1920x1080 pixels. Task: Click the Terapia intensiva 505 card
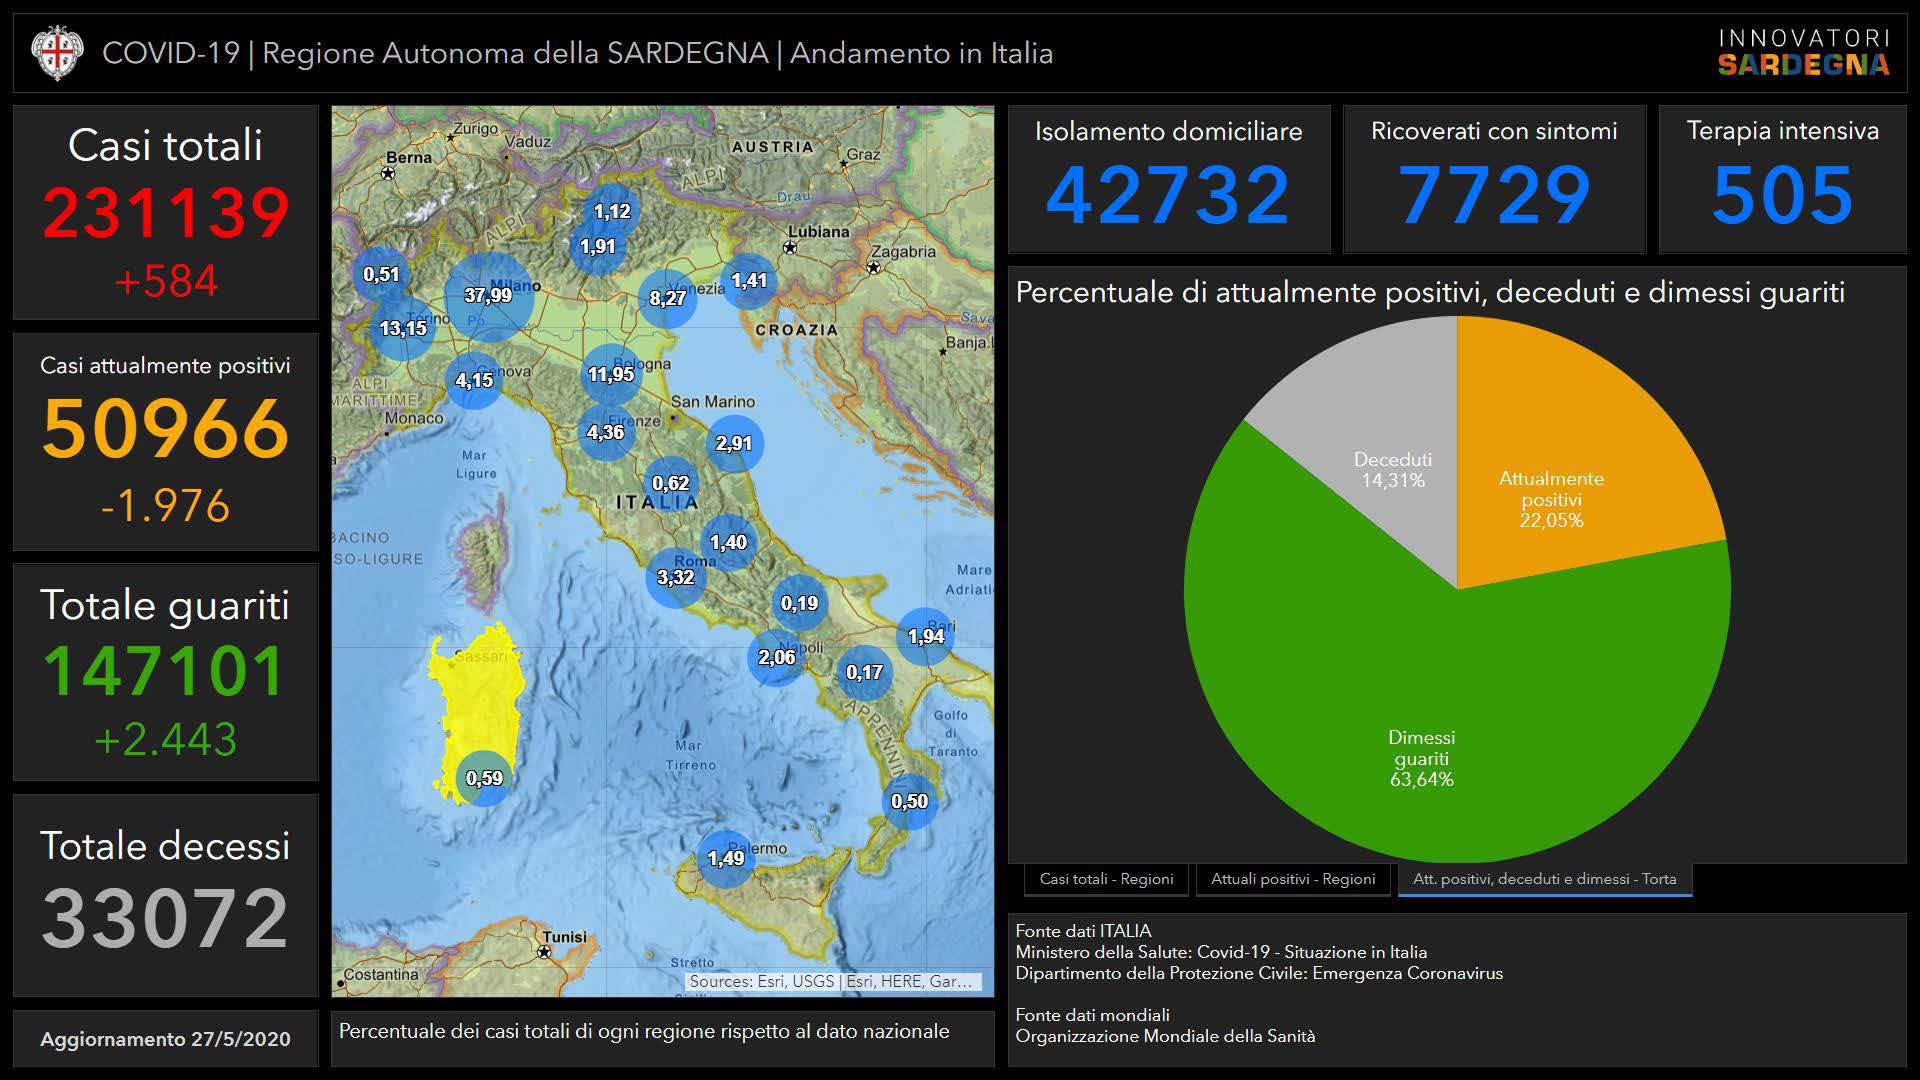[1782, 180]
